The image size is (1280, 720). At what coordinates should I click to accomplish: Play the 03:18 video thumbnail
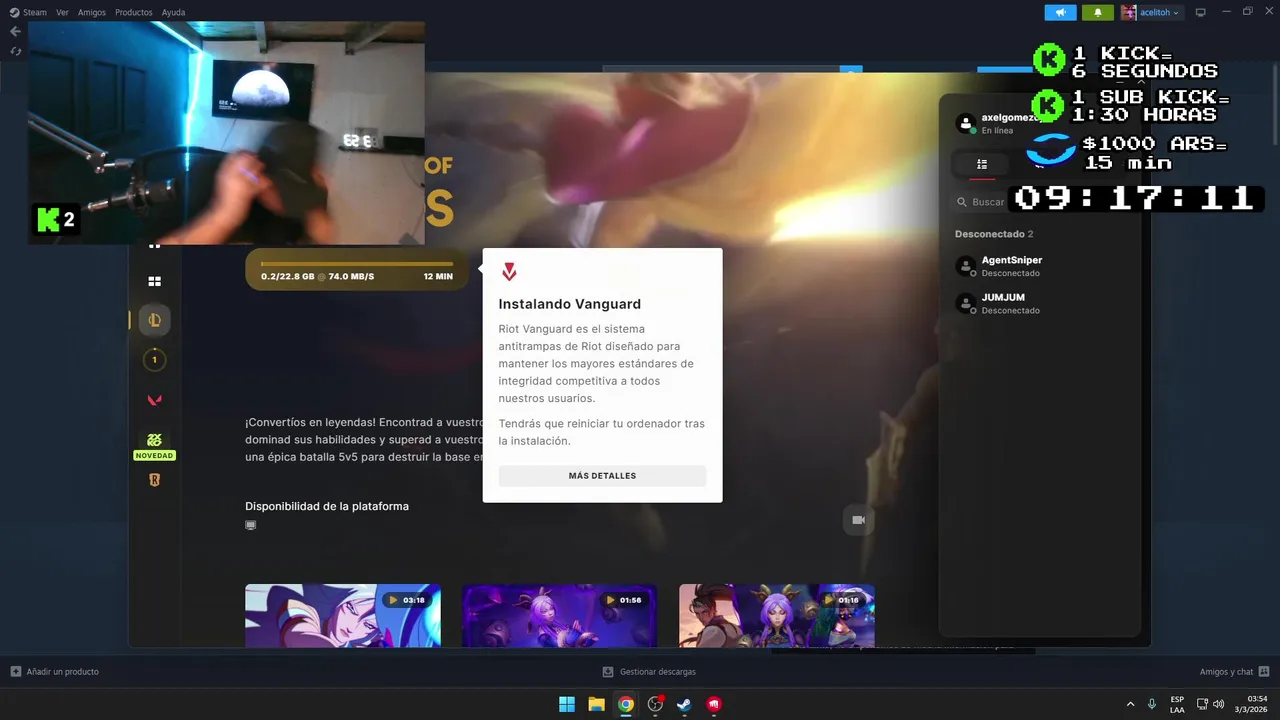343,615
